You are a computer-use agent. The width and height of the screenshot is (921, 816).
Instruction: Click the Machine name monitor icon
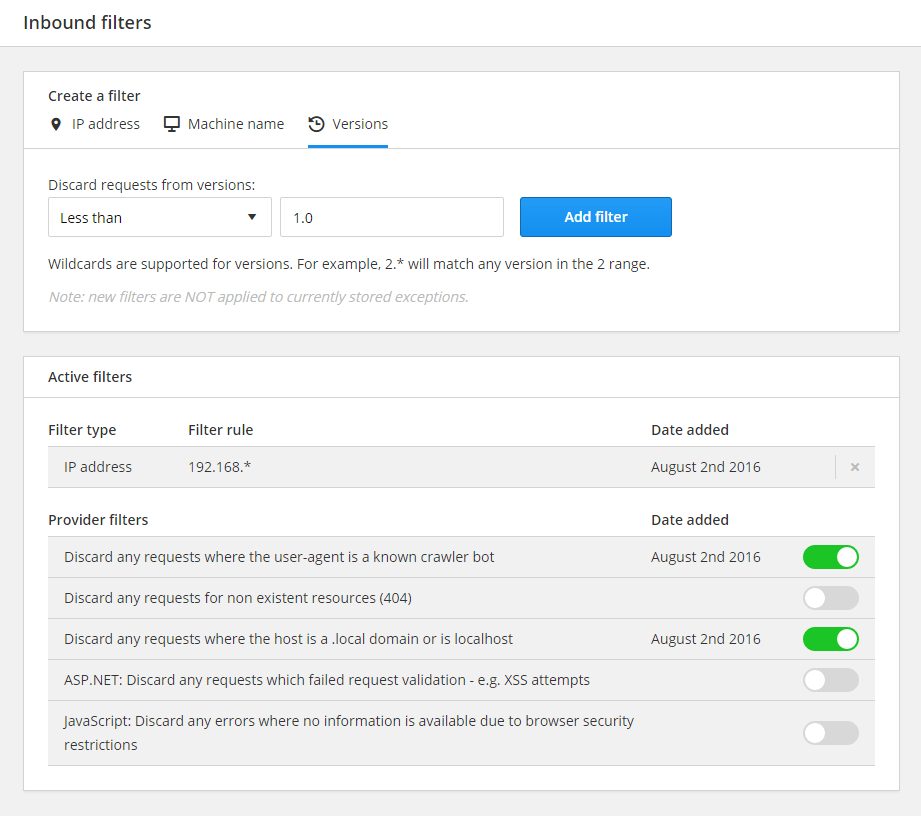172,125
